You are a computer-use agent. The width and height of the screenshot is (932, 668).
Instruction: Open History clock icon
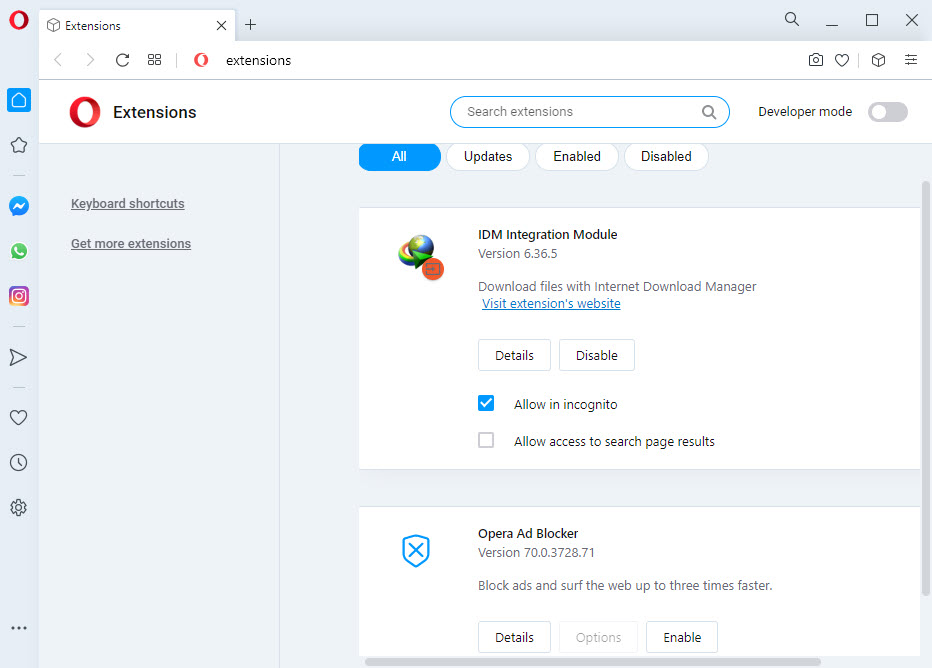click(x=18, y=462)
